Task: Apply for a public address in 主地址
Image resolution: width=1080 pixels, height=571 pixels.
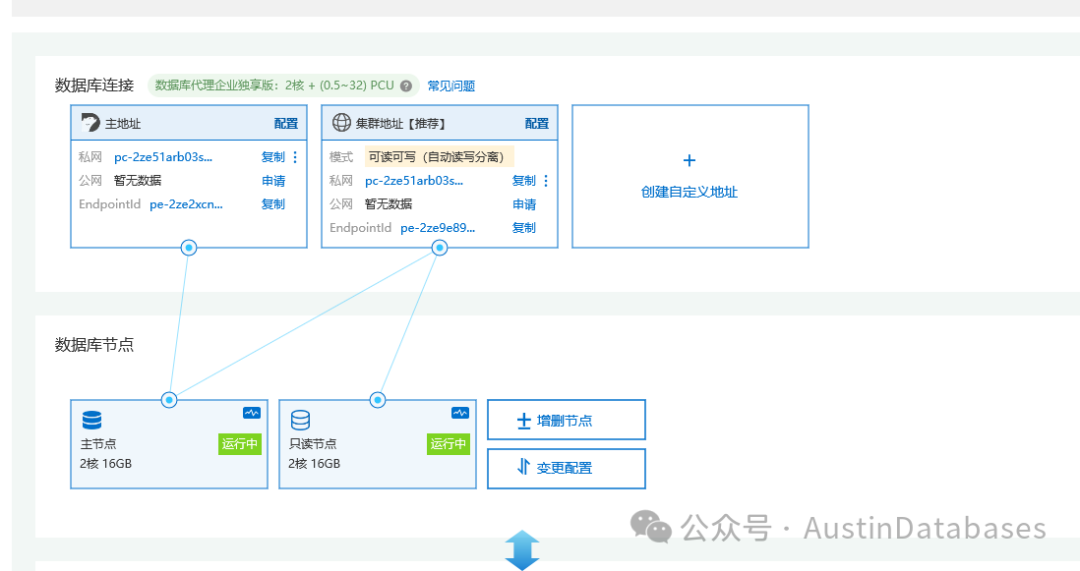Action: point(273,180)
